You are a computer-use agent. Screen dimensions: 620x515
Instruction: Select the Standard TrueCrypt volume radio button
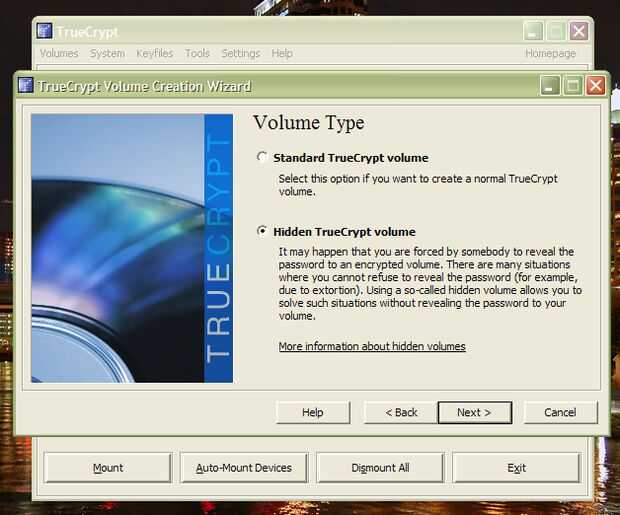coord(262,157)
